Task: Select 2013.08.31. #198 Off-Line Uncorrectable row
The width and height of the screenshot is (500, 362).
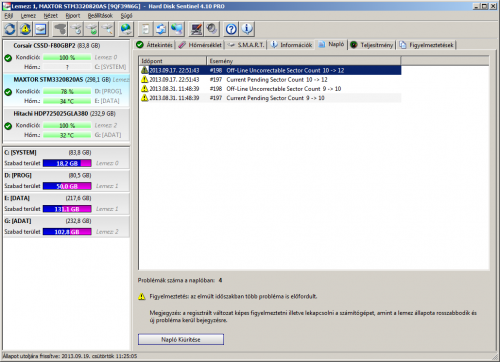Action: coord(270,89)
